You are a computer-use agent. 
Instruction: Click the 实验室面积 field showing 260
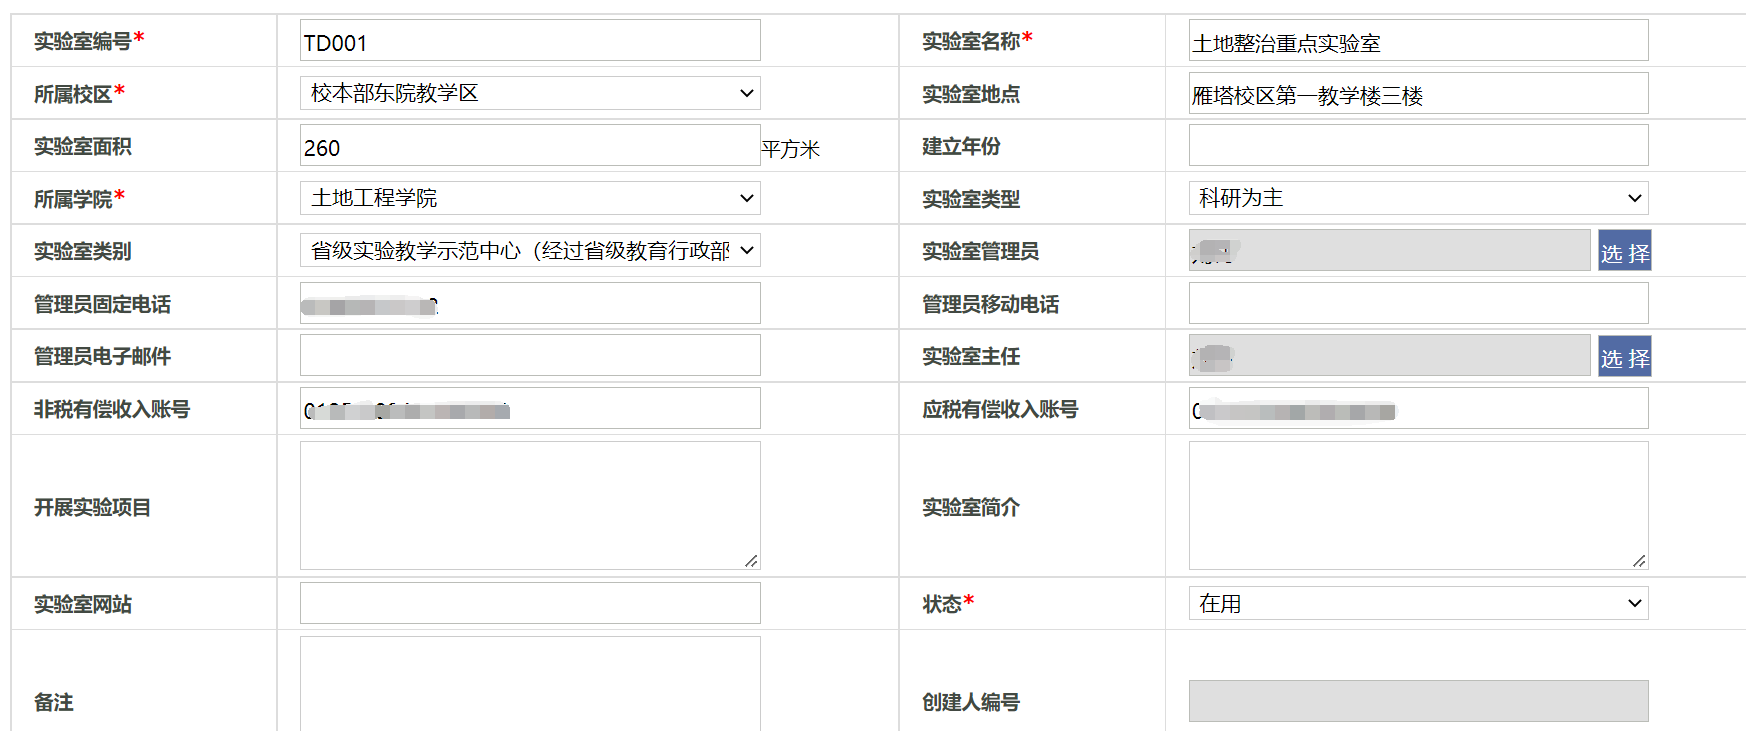coord(530,146)
